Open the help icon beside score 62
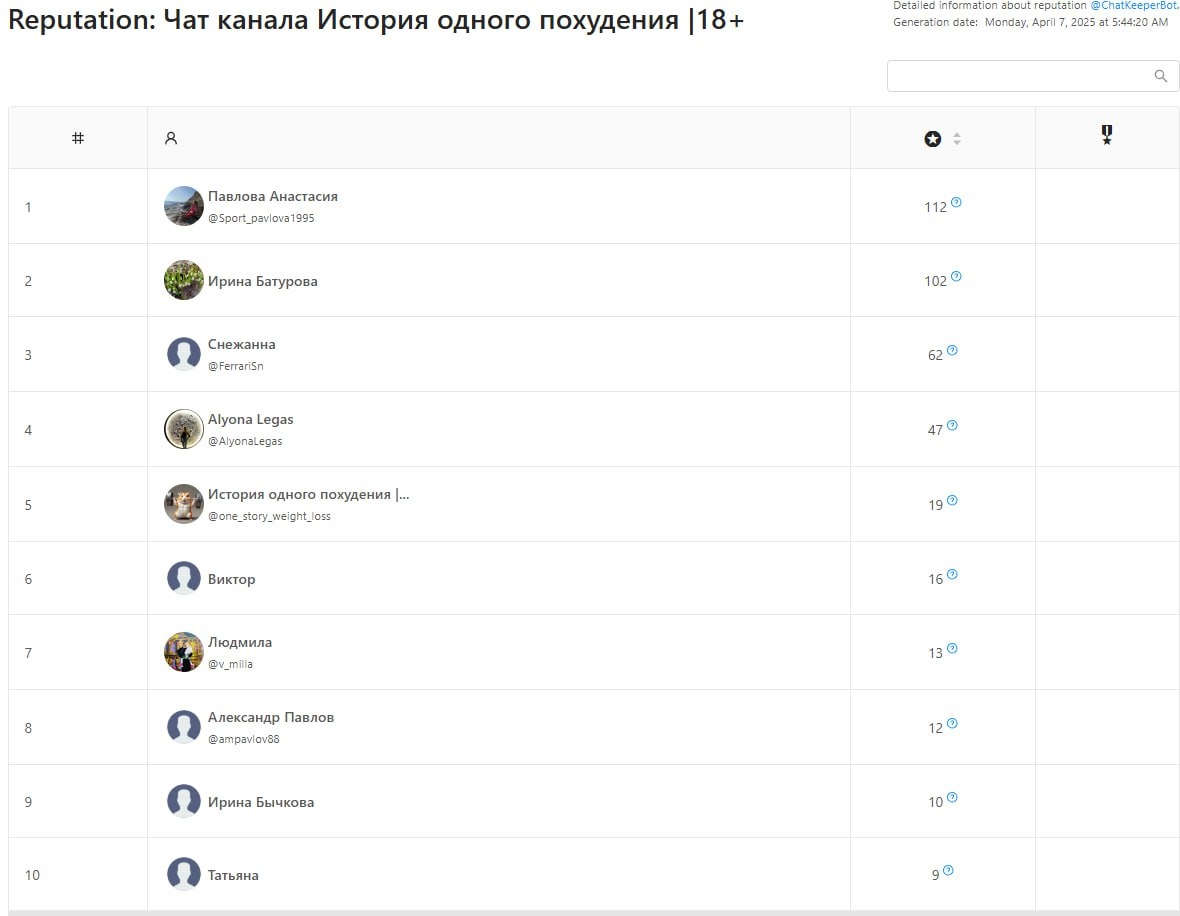 click(x=952, y=350)
